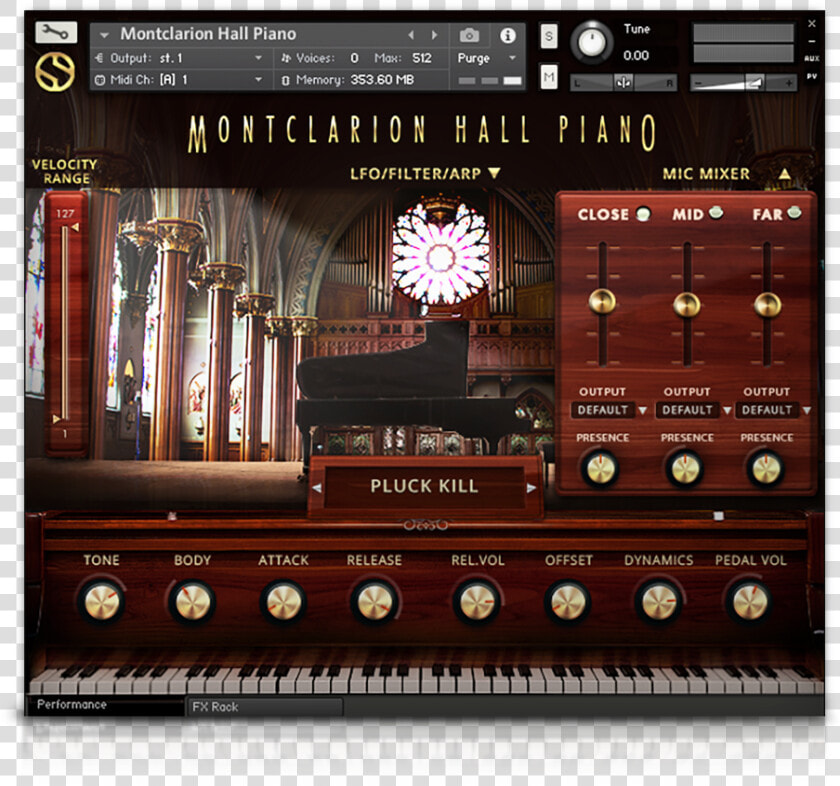
Task: Toggle the FAR mic on/off LED
Action: [x=795, y=212]
